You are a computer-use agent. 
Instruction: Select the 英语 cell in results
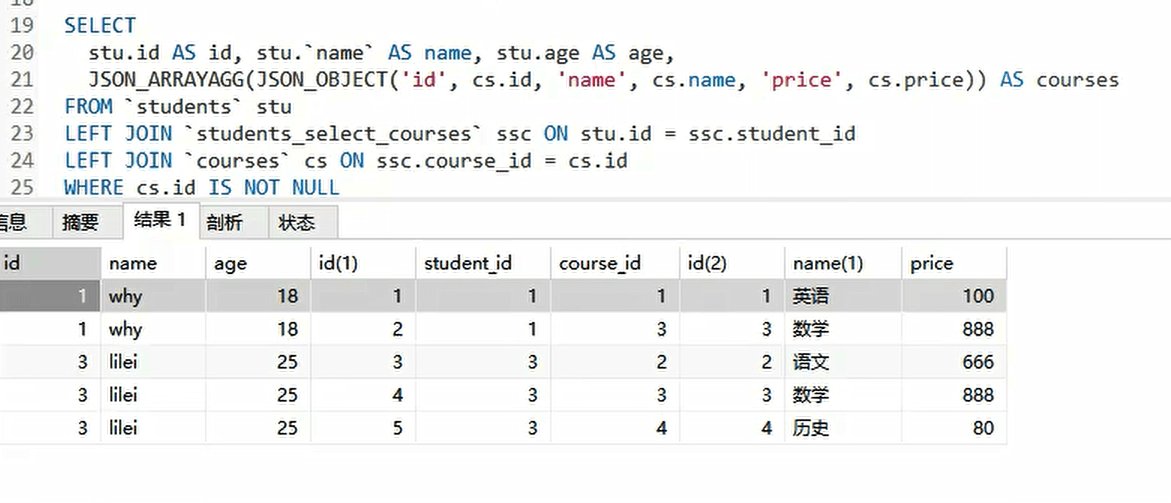click(811, 296)
